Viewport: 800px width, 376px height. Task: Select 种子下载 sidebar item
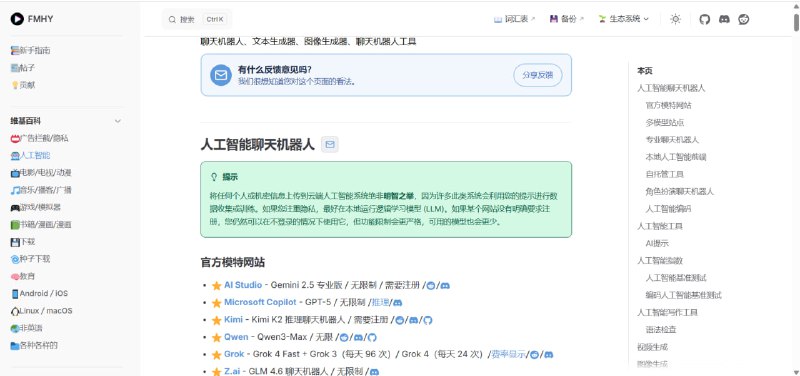tap(31, 259)
